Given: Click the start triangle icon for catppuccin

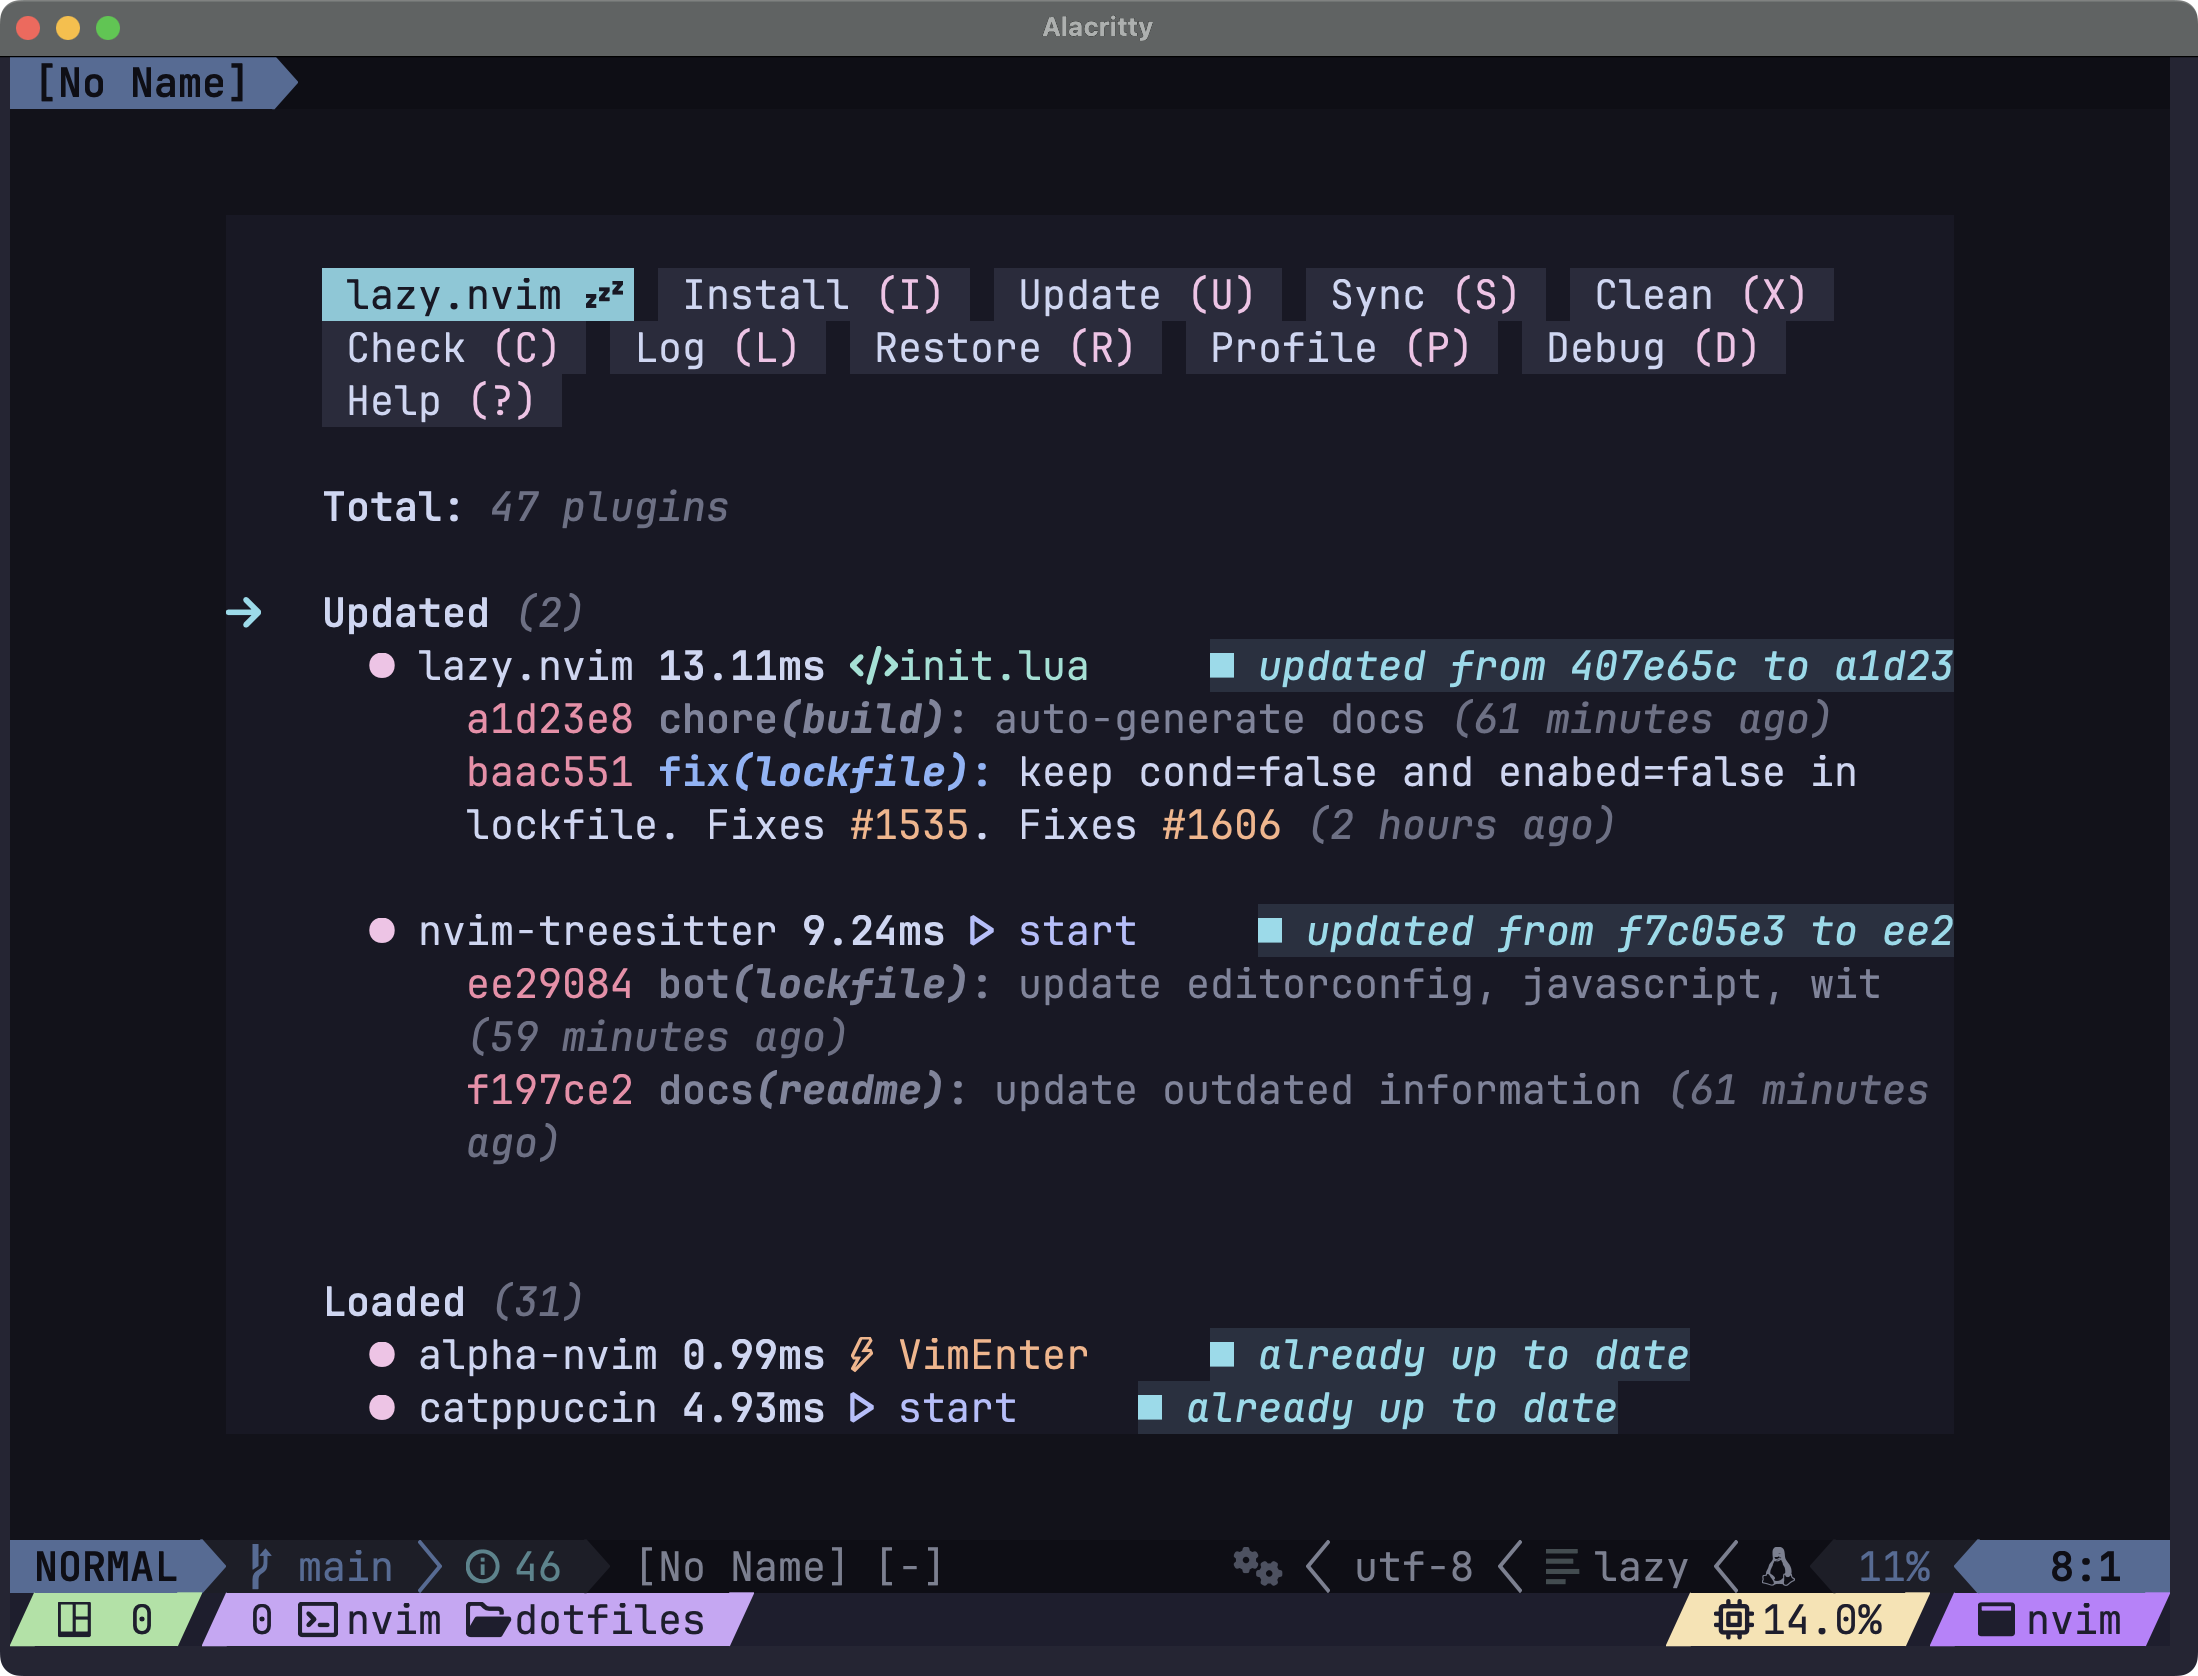Looking at the screenshot, I should pos(862,1408).
